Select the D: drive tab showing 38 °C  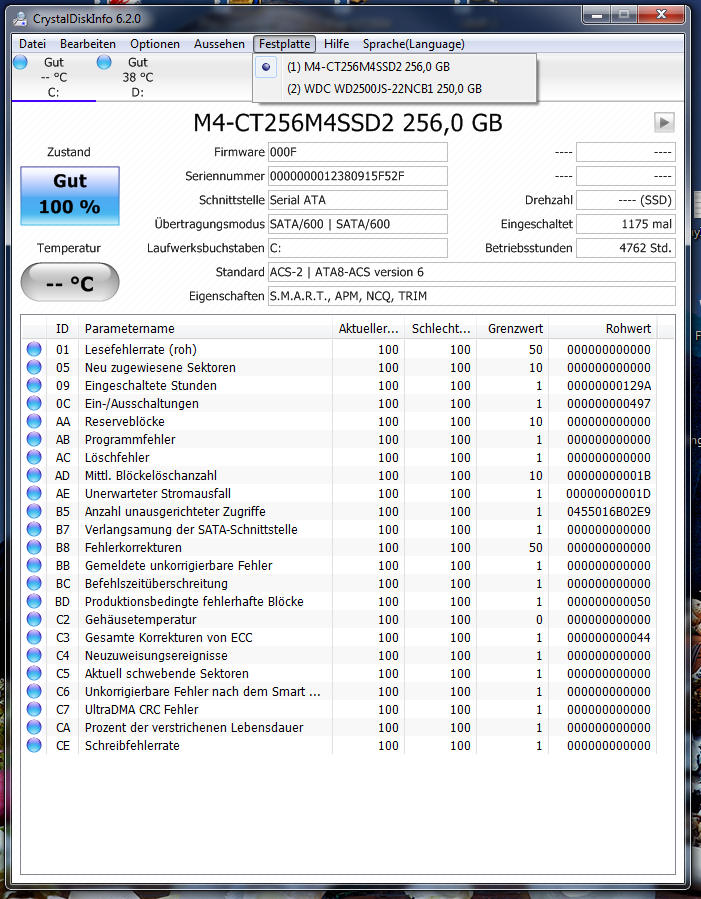pos(138,77)
